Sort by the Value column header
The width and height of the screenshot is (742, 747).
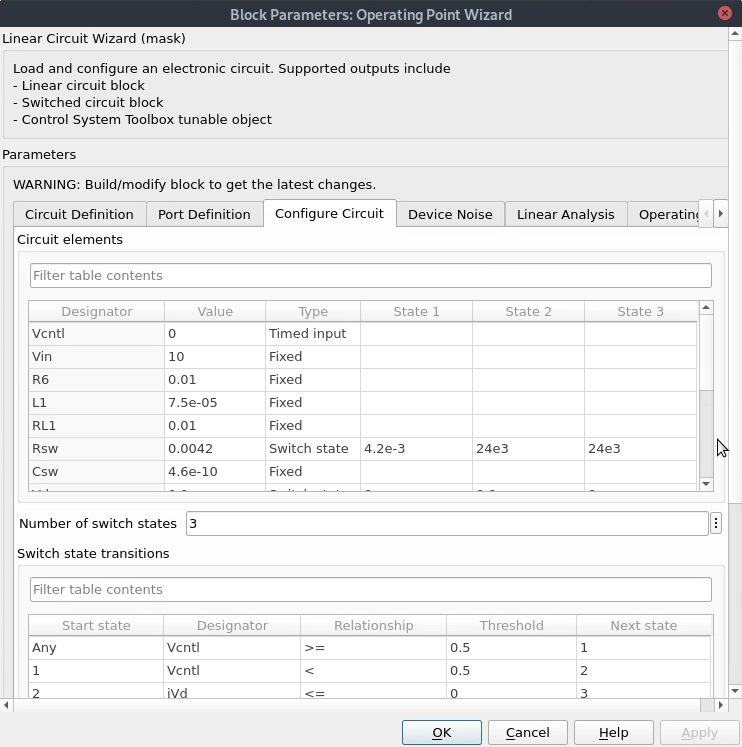click(215, 312)
